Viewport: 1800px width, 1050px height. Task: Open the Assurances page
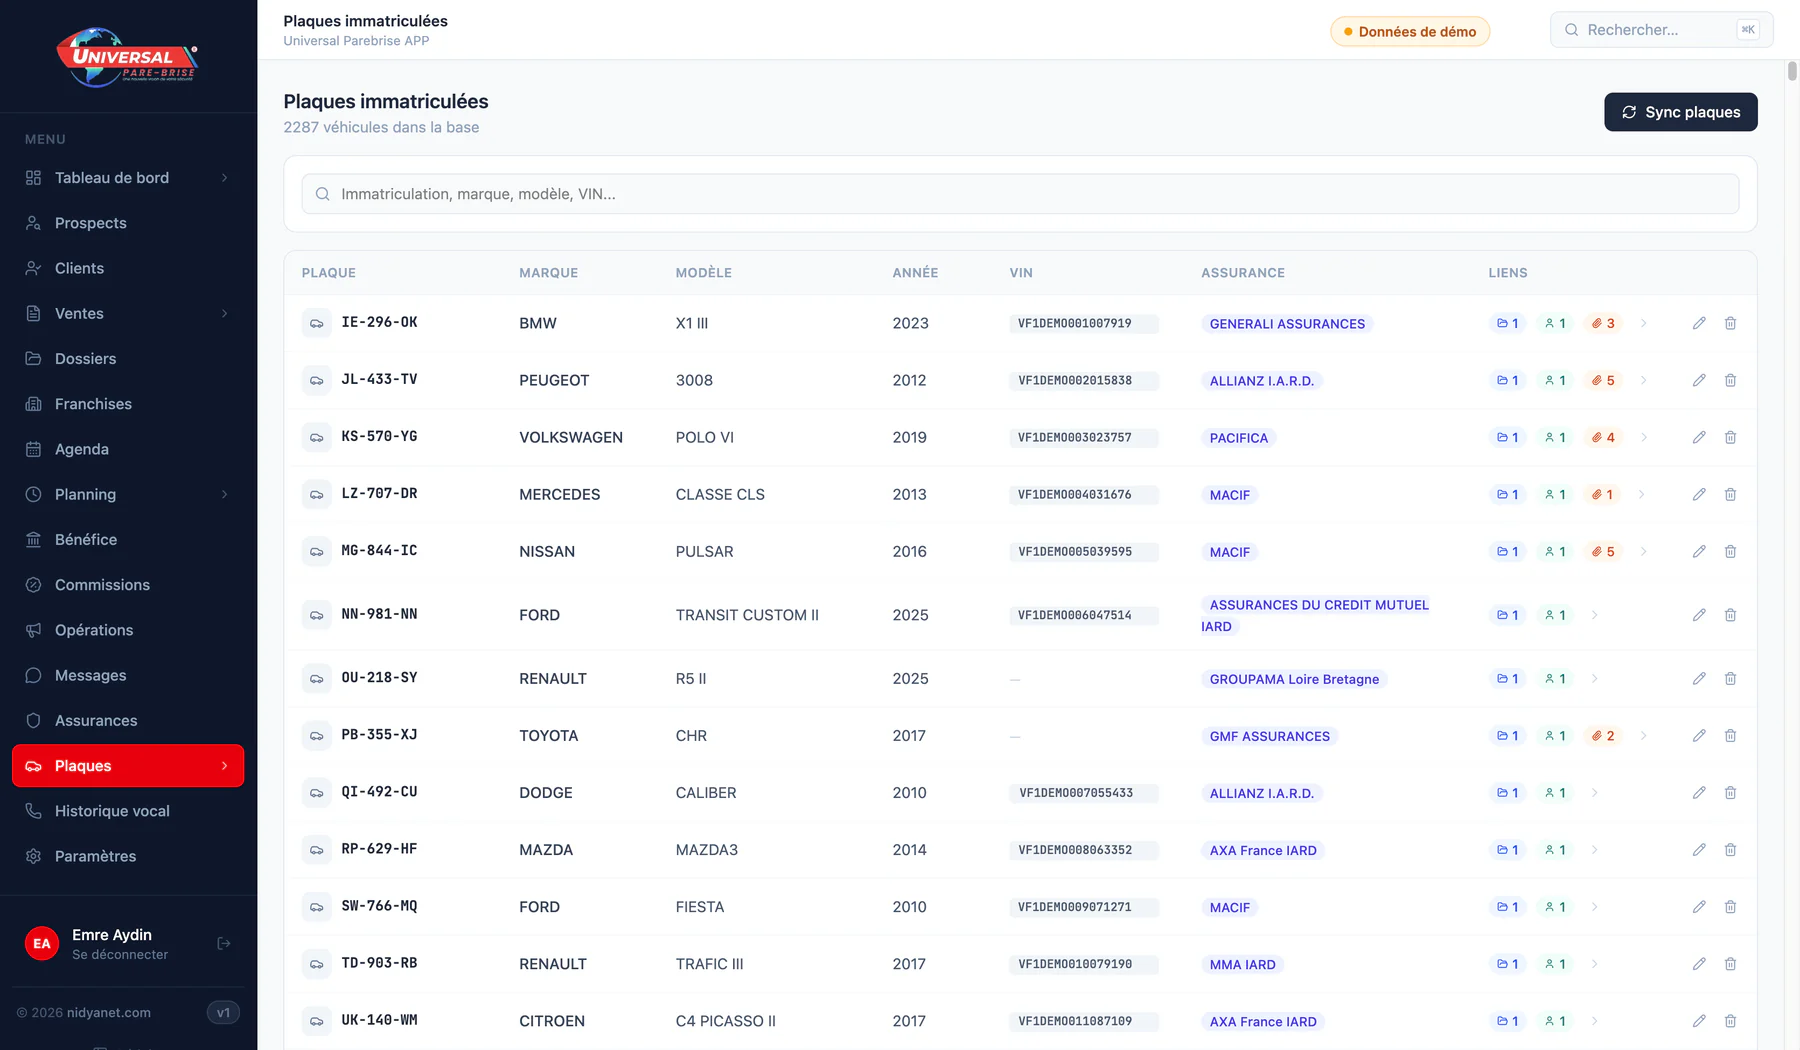[128, 720]
